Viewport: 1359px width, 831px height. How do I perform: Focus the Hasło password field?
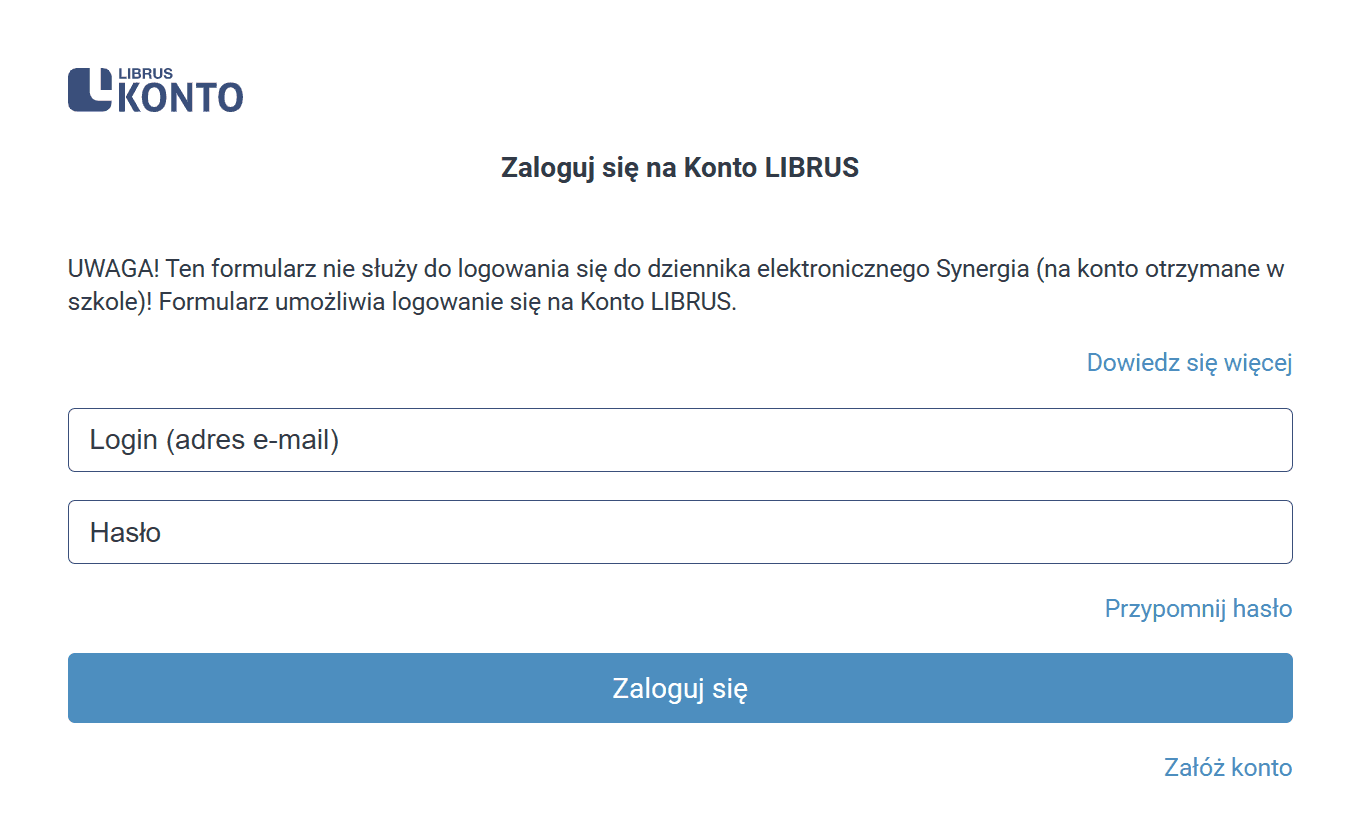click(x=680, y=532)
